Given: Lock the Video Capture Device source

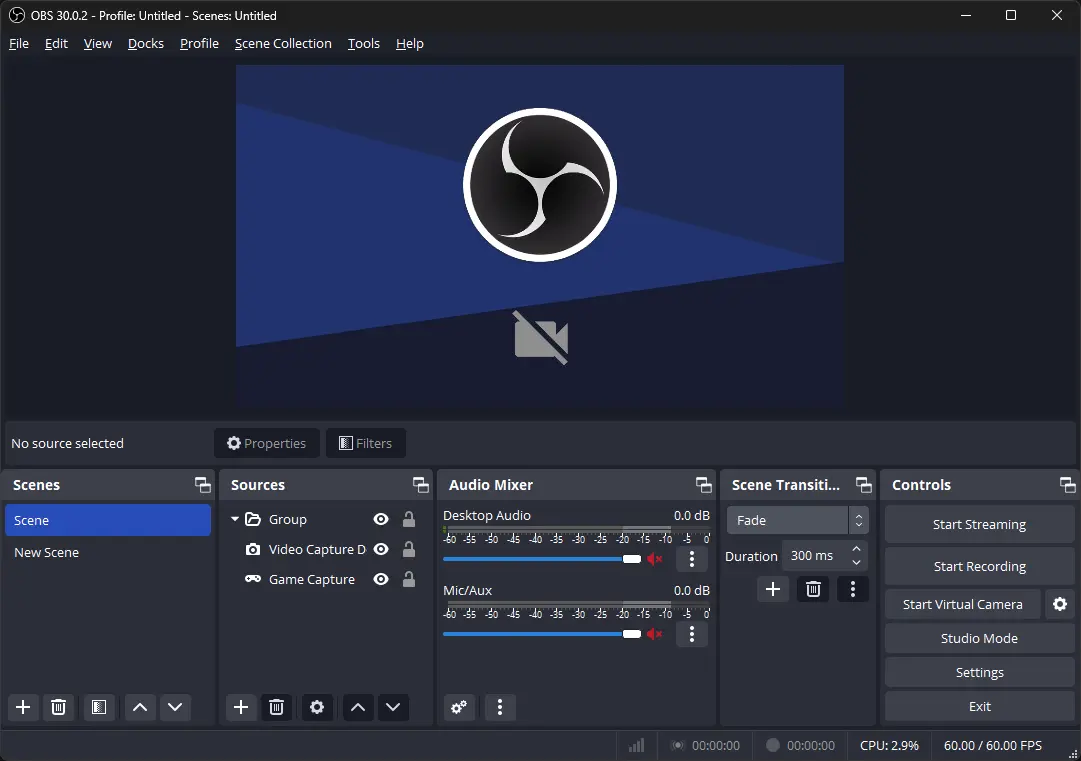Looking at the screenshot, I should (409, 549).
